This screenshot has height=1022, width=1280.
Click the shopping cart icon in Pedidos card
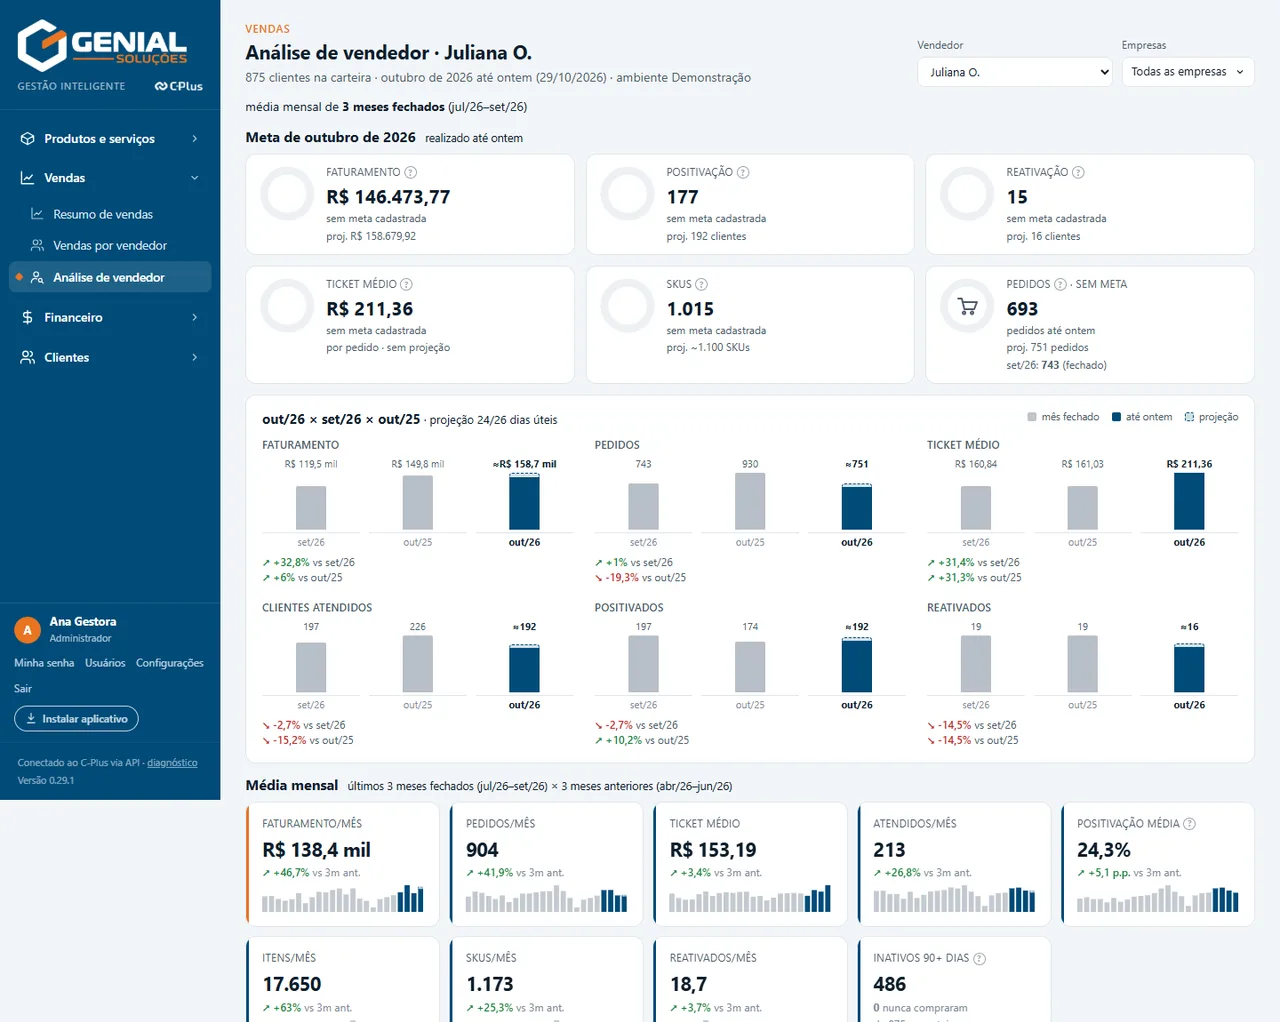967,307
